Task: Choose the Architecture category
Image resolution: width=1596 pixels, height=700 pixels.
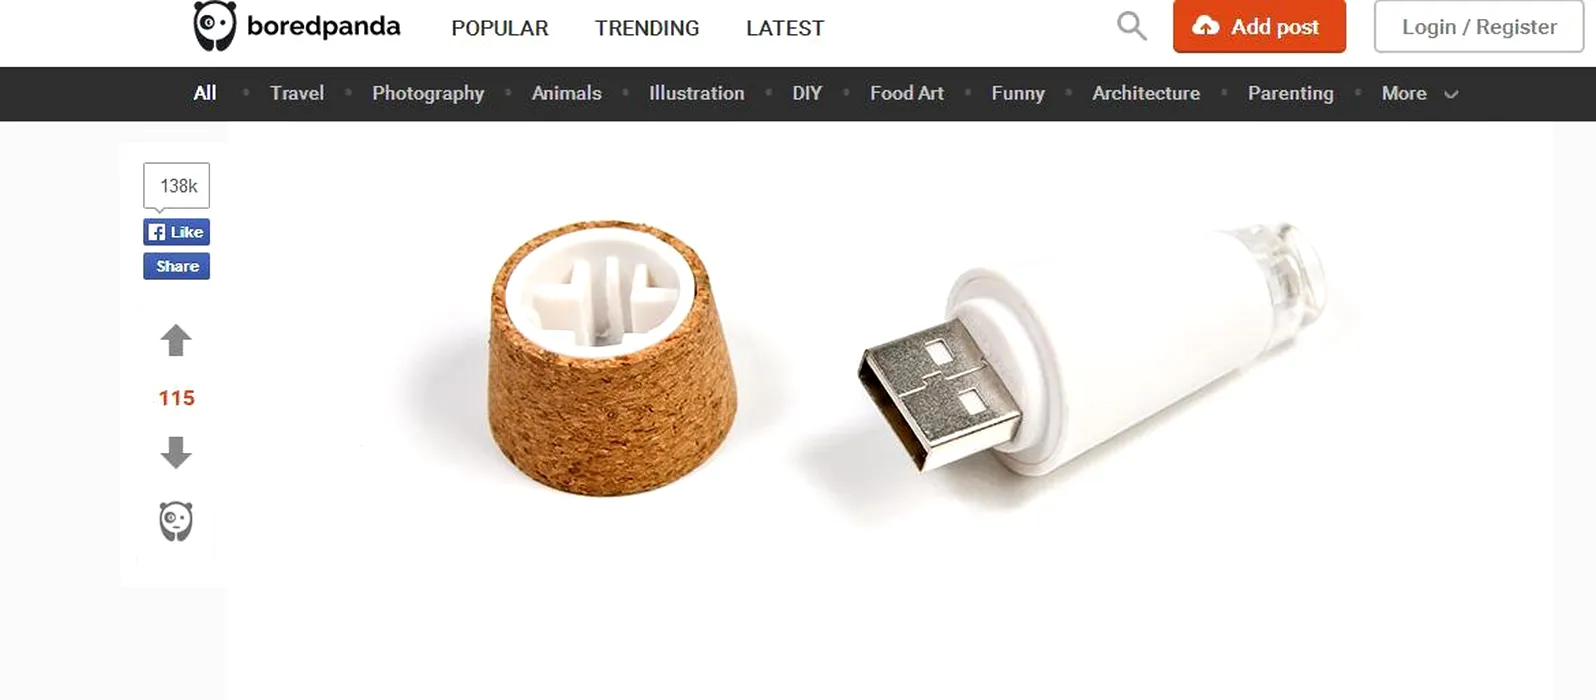Action: [1146, 93]
